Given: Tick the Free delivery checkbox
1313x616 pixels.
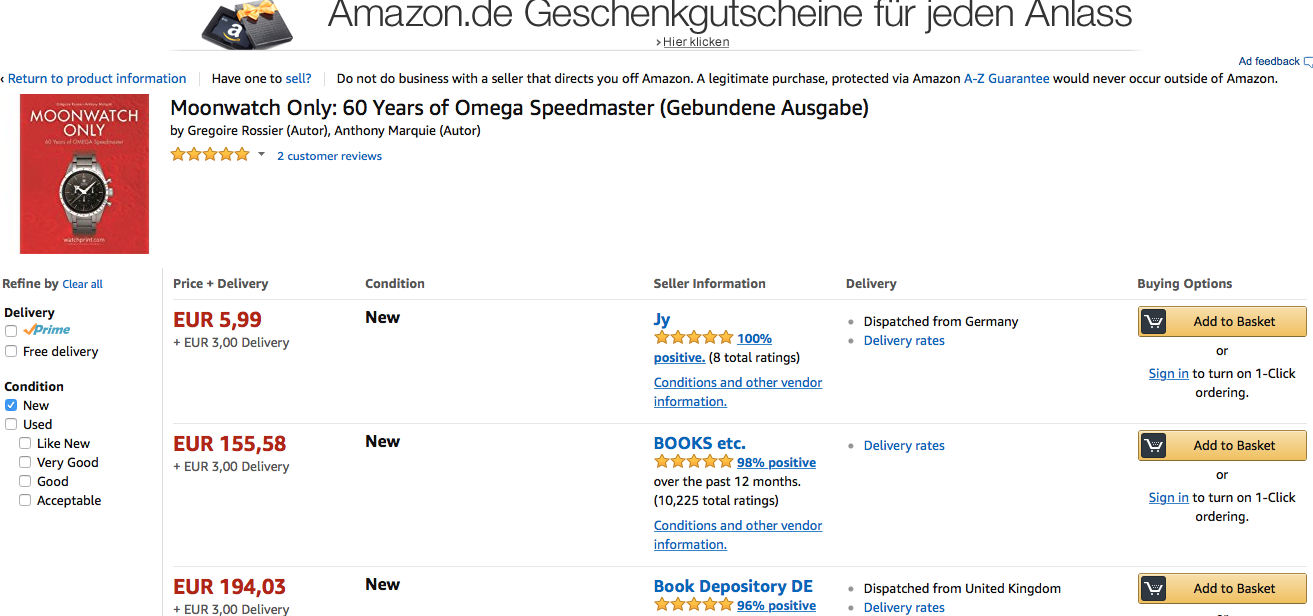Looking at the screenshot, I should 11,352.
